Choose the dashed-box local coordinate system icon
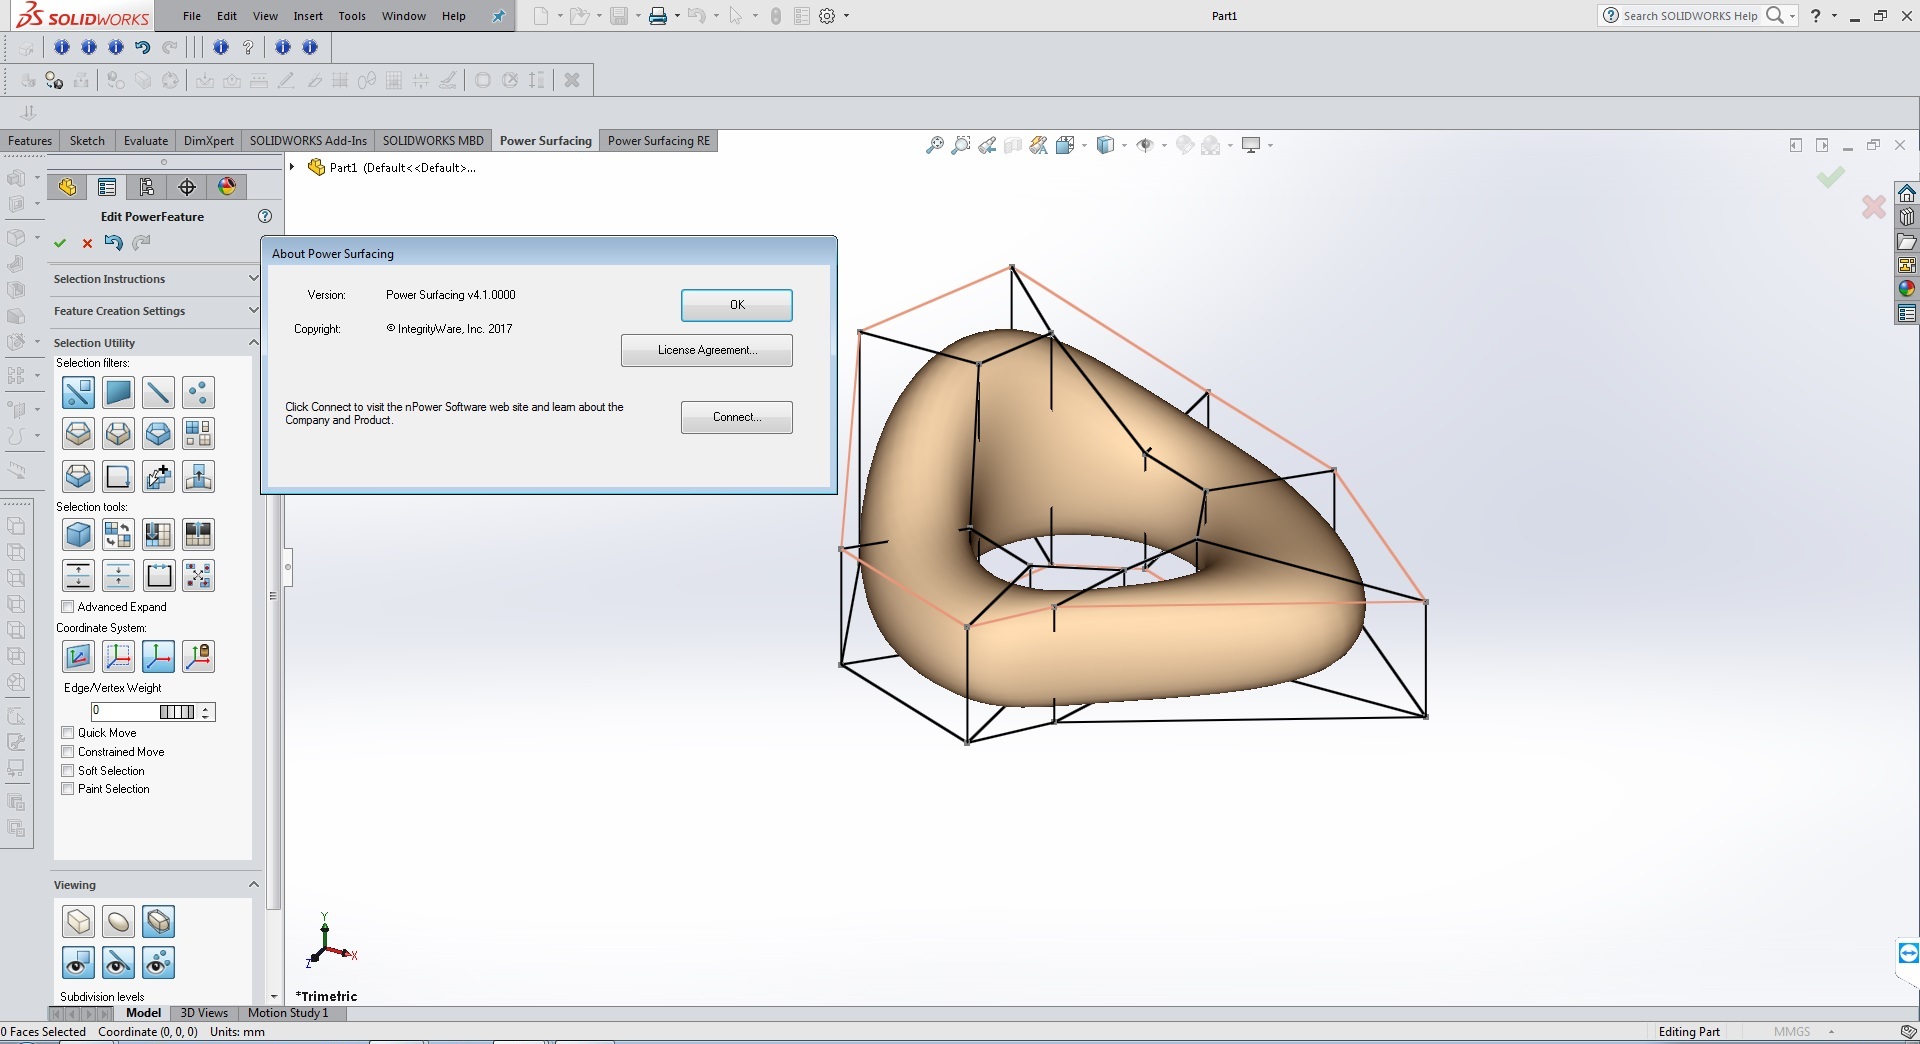 [x=118, y=657]
